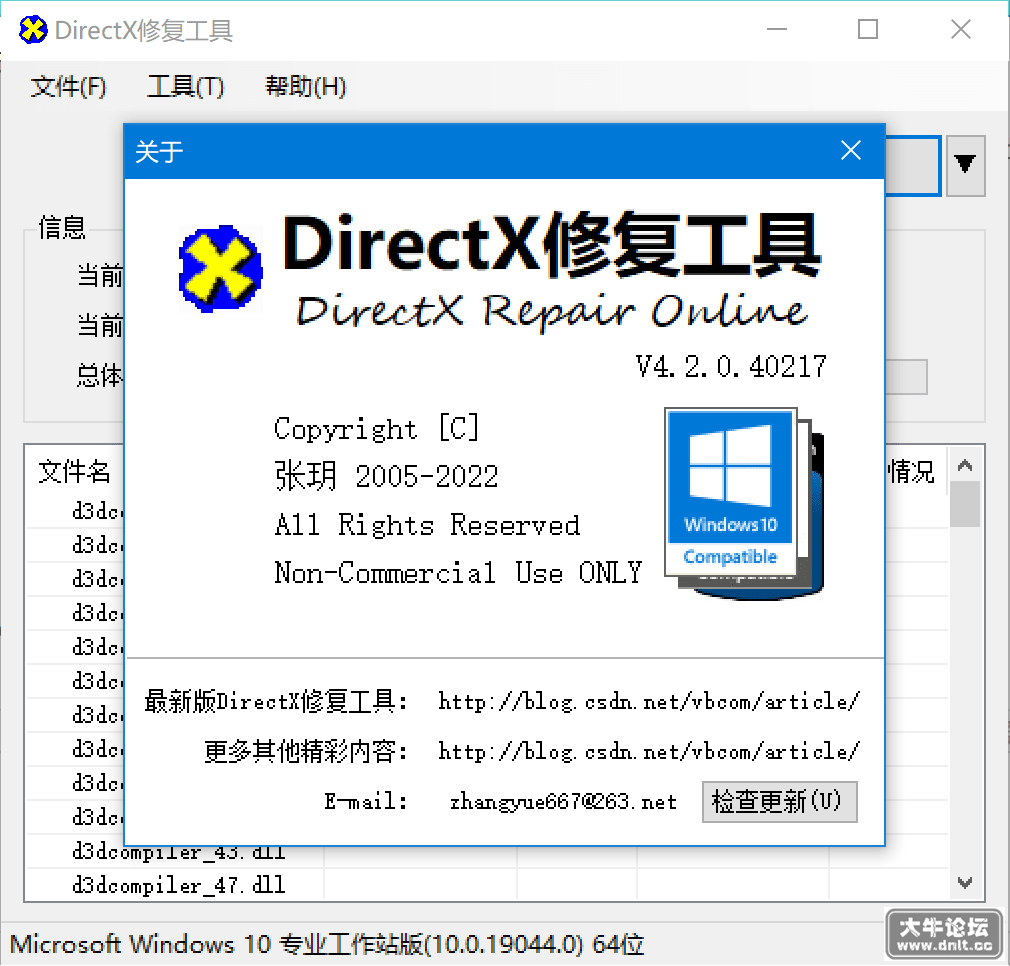The height and width of the screenshot is (966, 1010).
Task: Click the DirectX yellow X logo in About dialog
Action: pos(220,269)
